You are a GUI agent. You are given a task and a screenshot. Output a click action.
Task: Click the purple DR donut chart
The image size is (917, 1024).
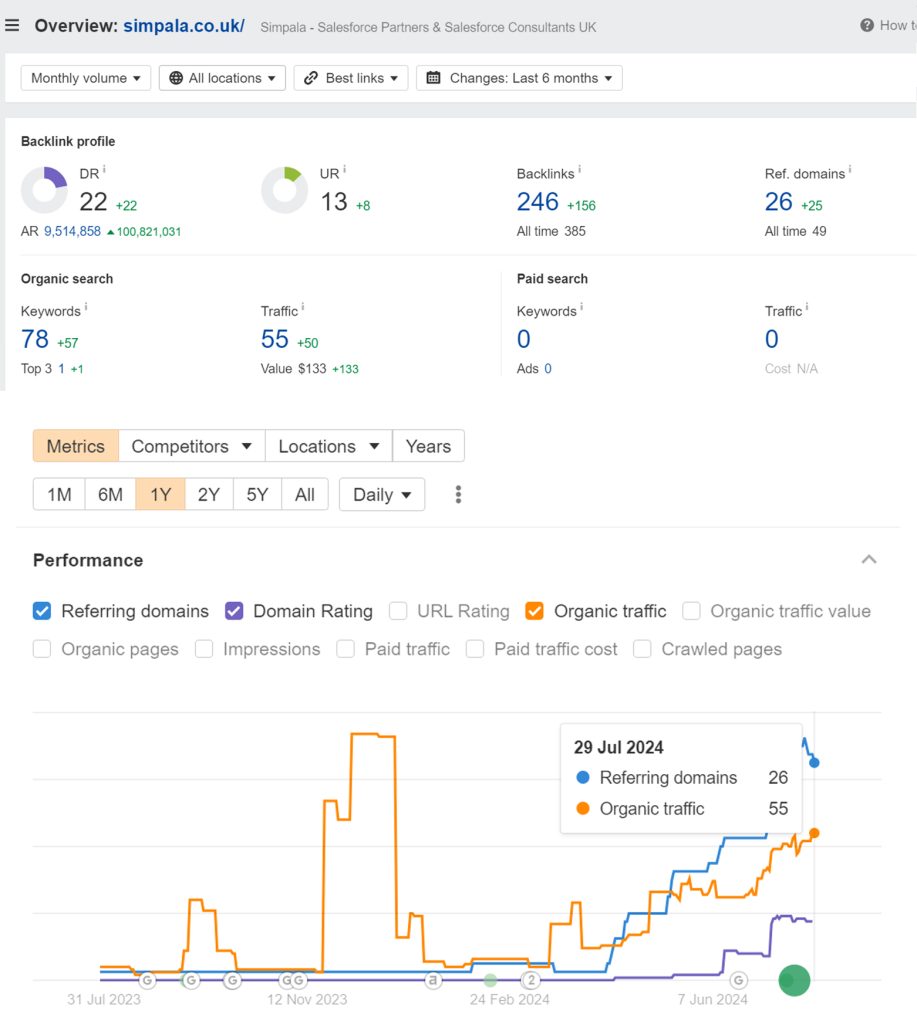(x=44, y=190)
